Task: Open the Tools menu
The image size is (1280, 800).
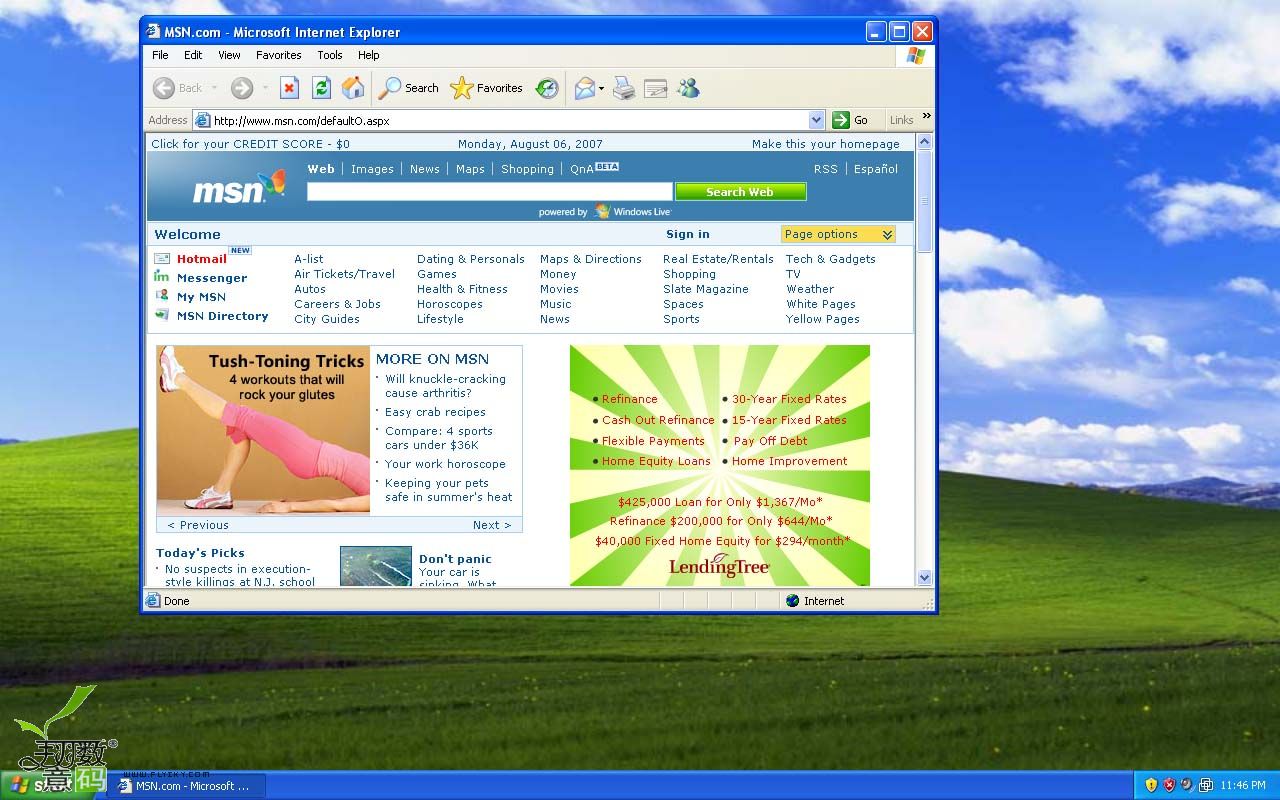Action: coord(330,55)
